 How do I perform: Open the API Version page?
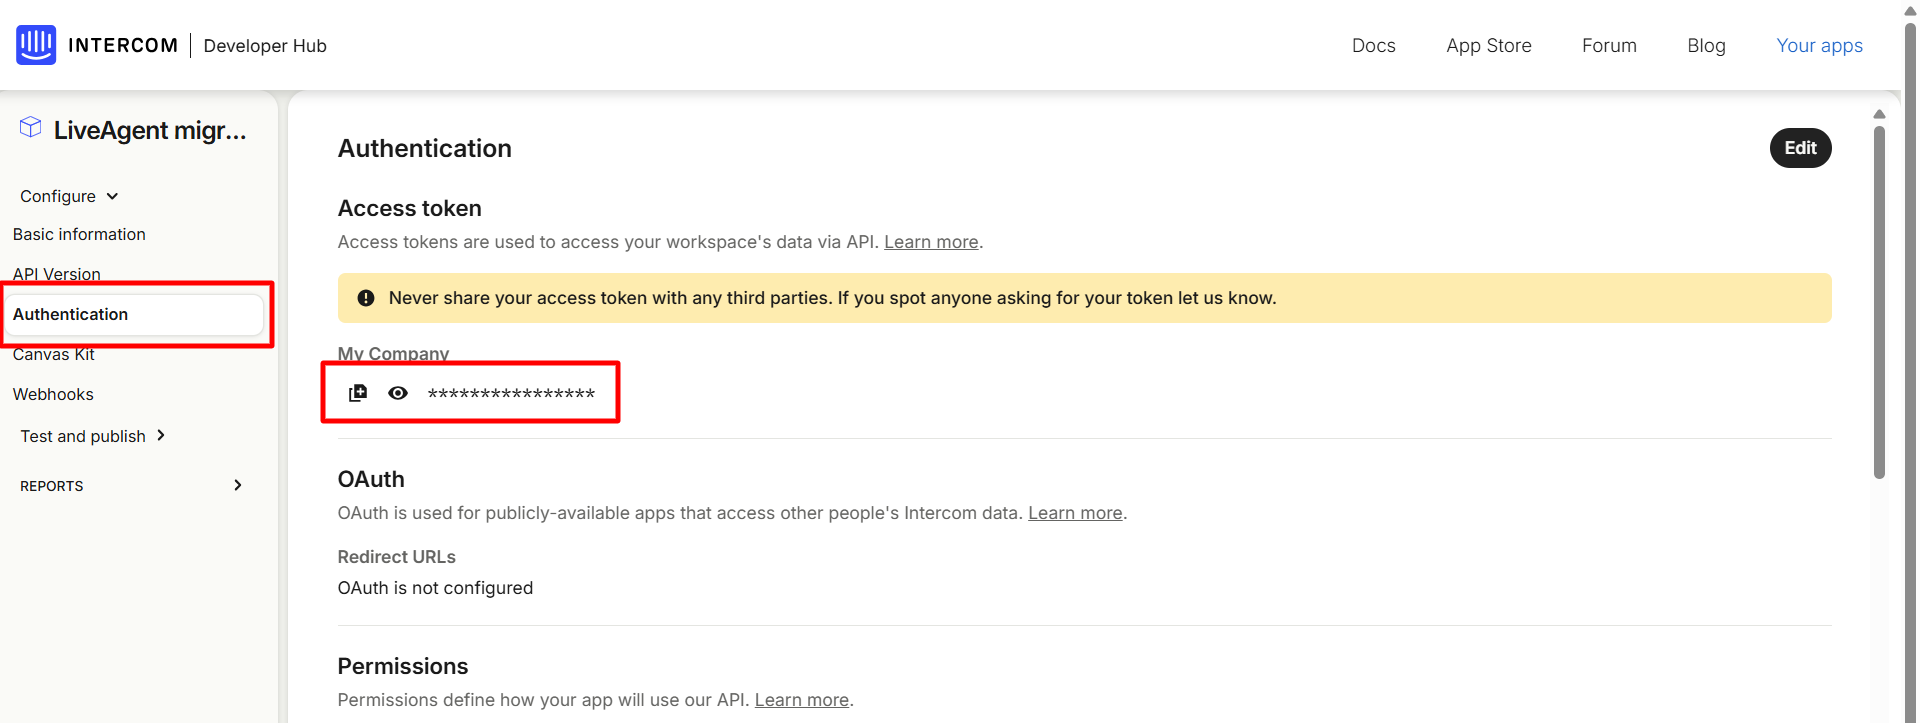click(57, 273)
